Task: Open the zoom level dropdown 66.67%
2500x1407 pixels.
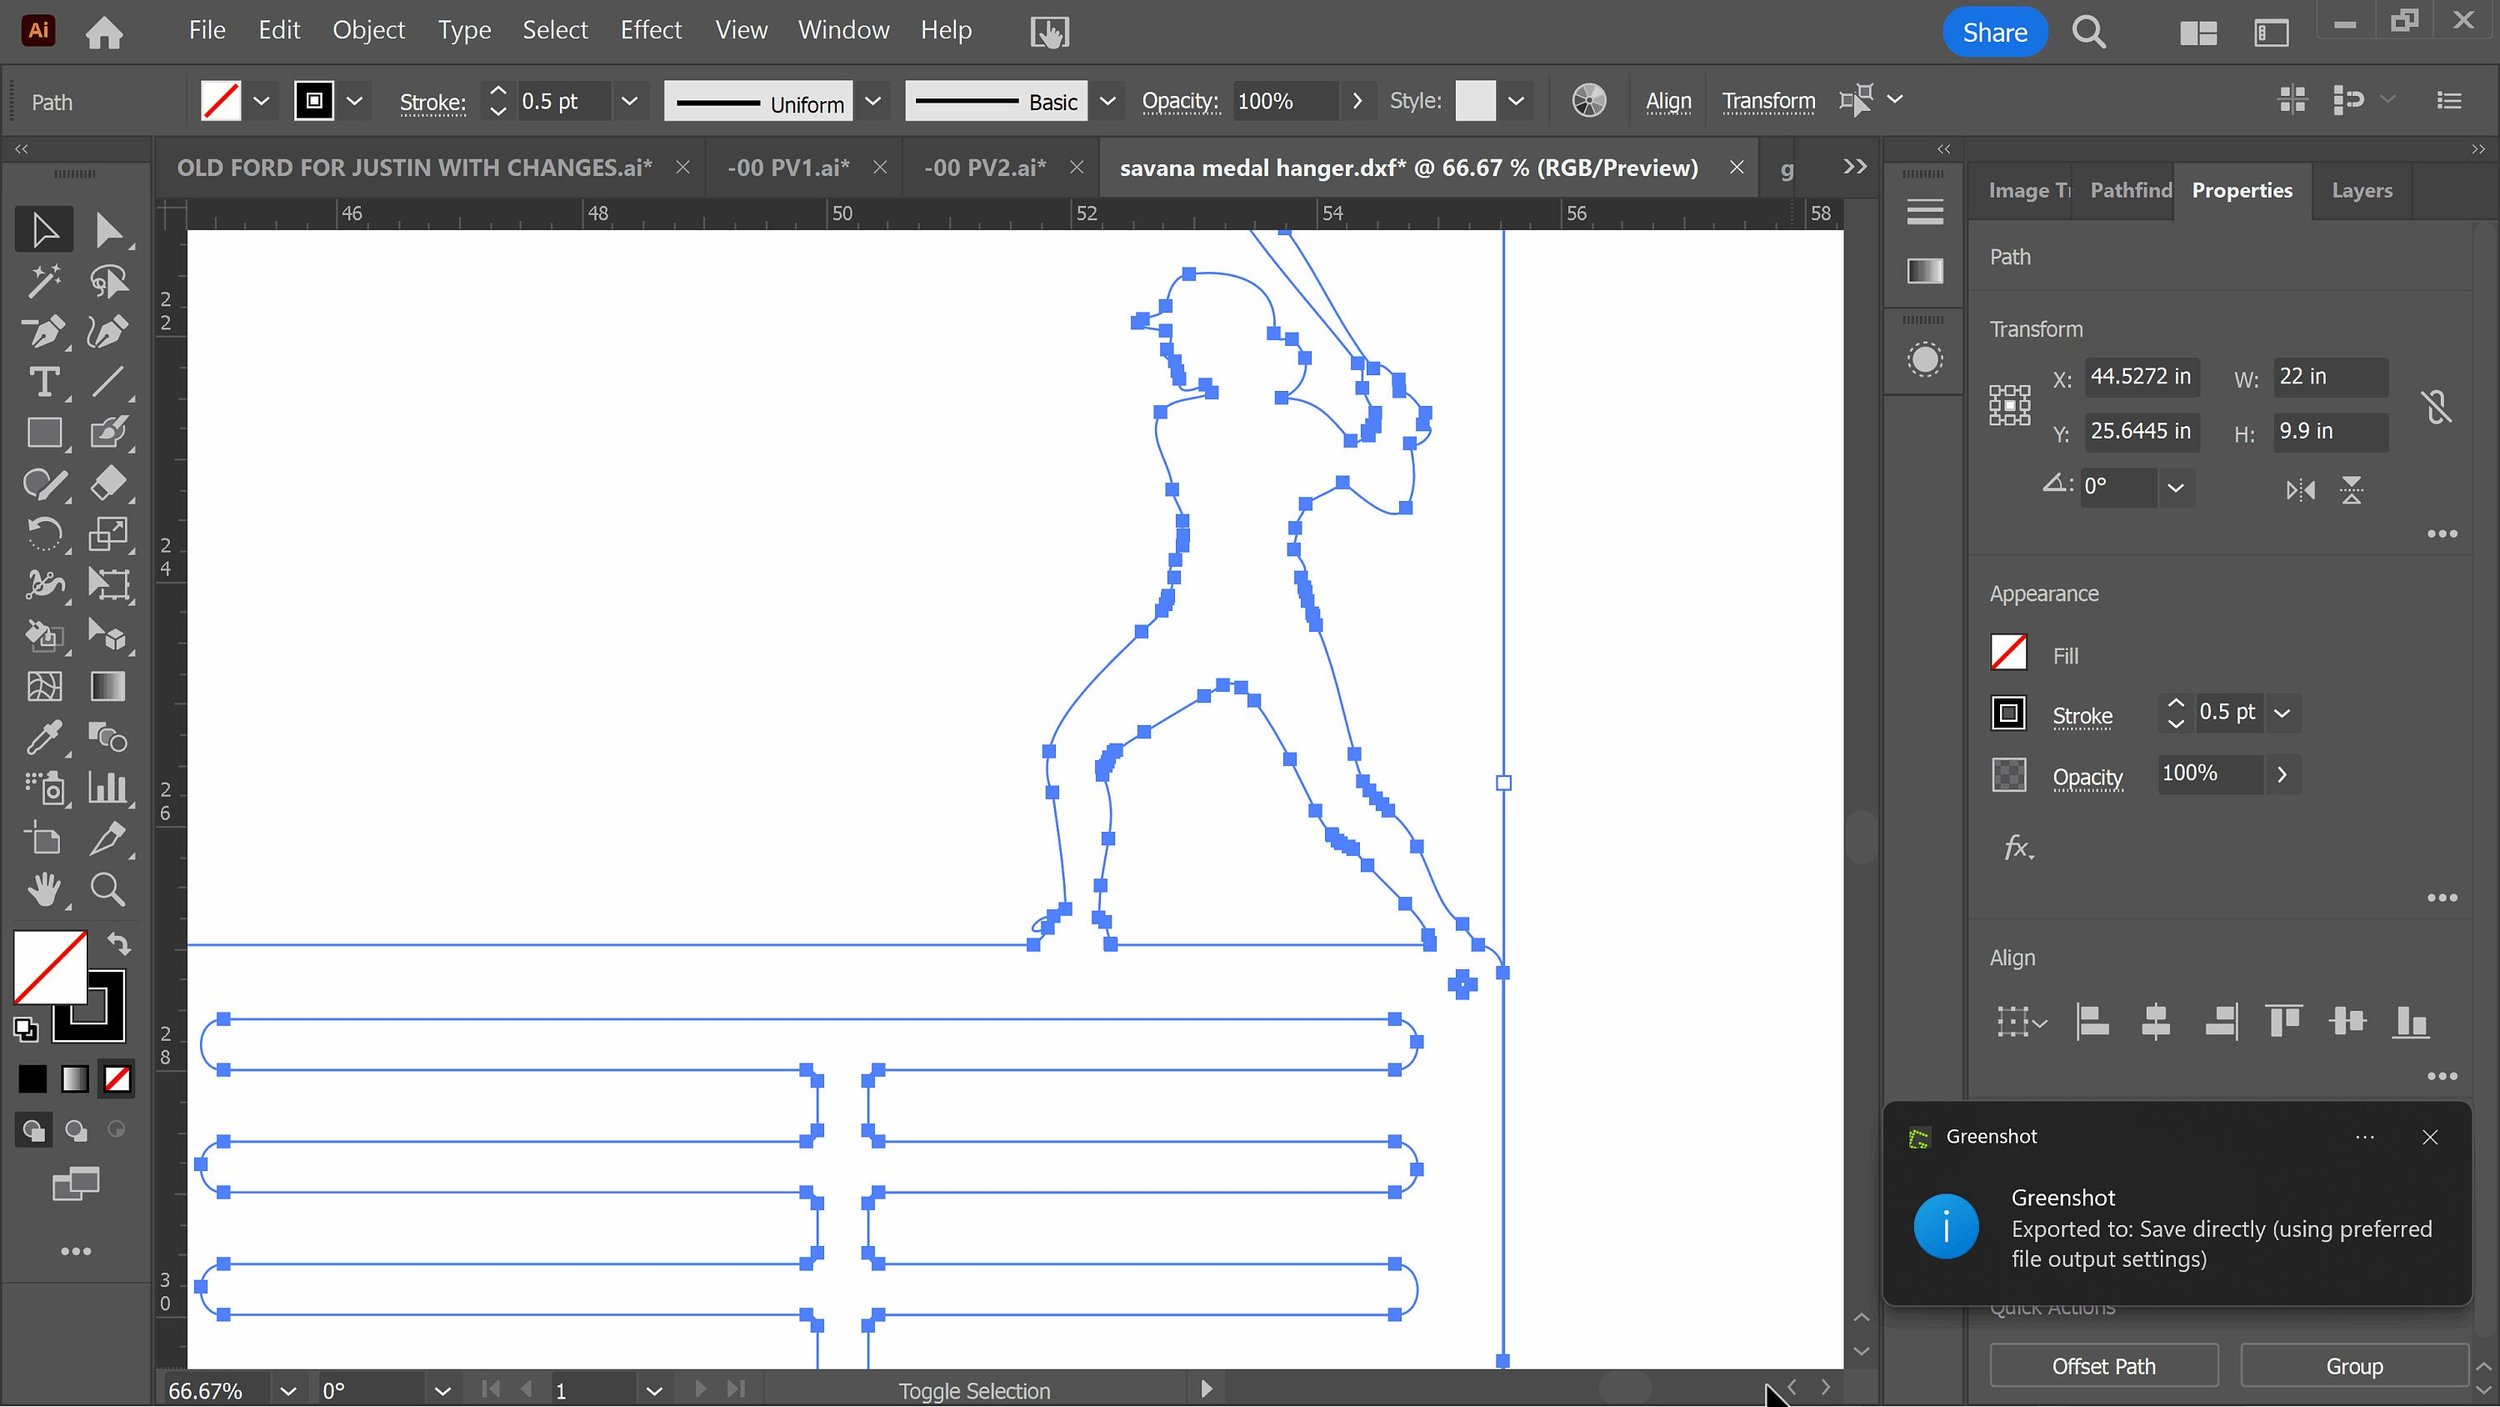Action: point(288,1390)
